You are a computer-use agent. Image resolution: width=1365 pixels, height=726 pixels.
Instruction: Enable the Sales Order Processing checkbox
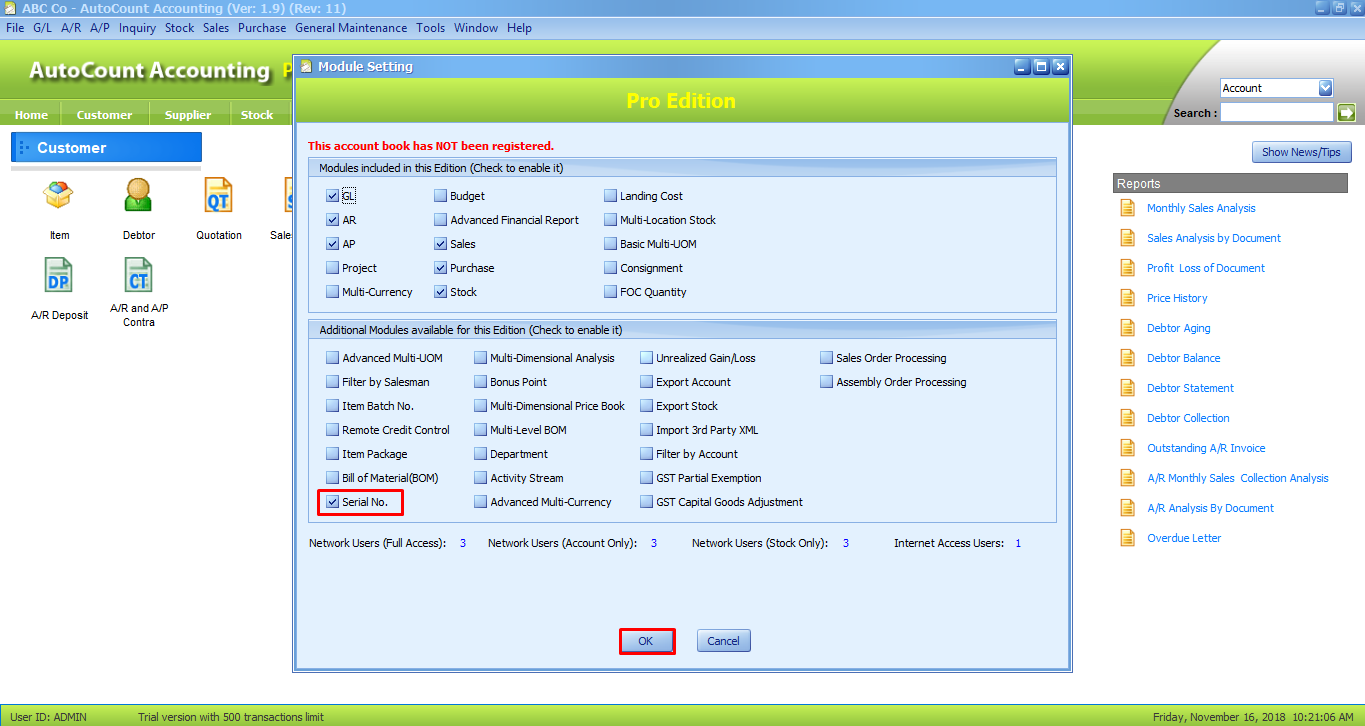point(827,358)
